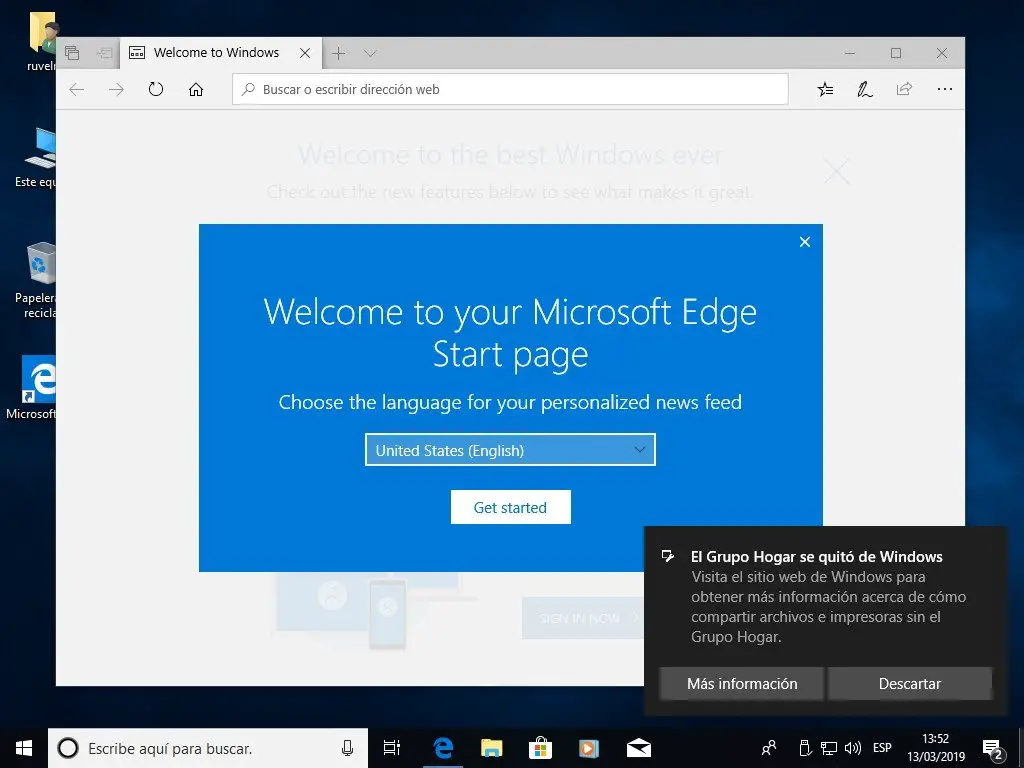
Task: Open Mail app from taskbar
Action: coord(639,748)
